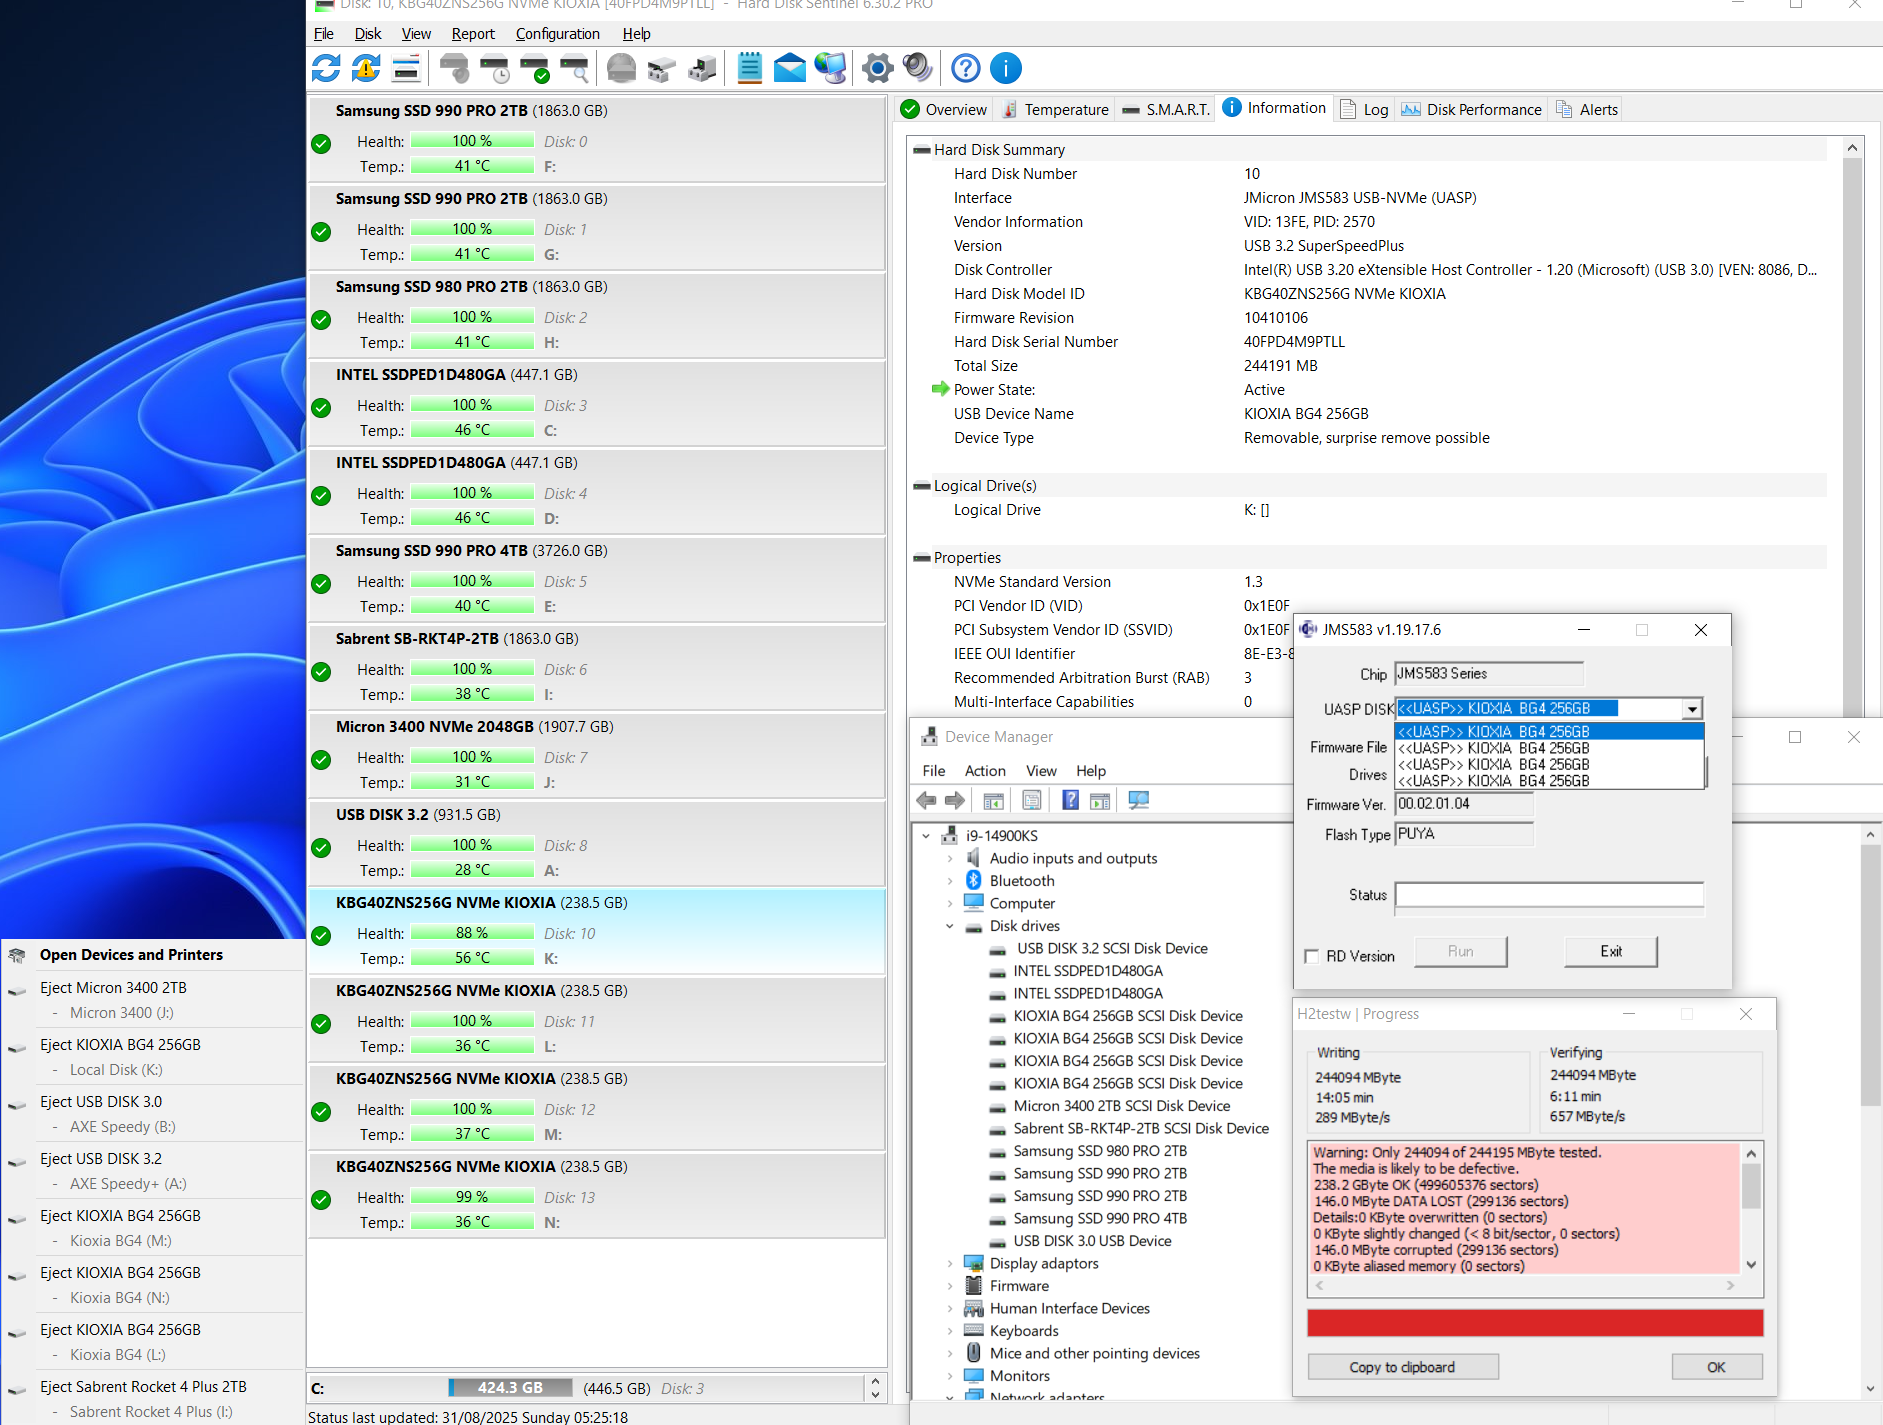Click Eject Micron 3400 2TB
Screen dimensions: 1883x1425
(x=113, y=987)
